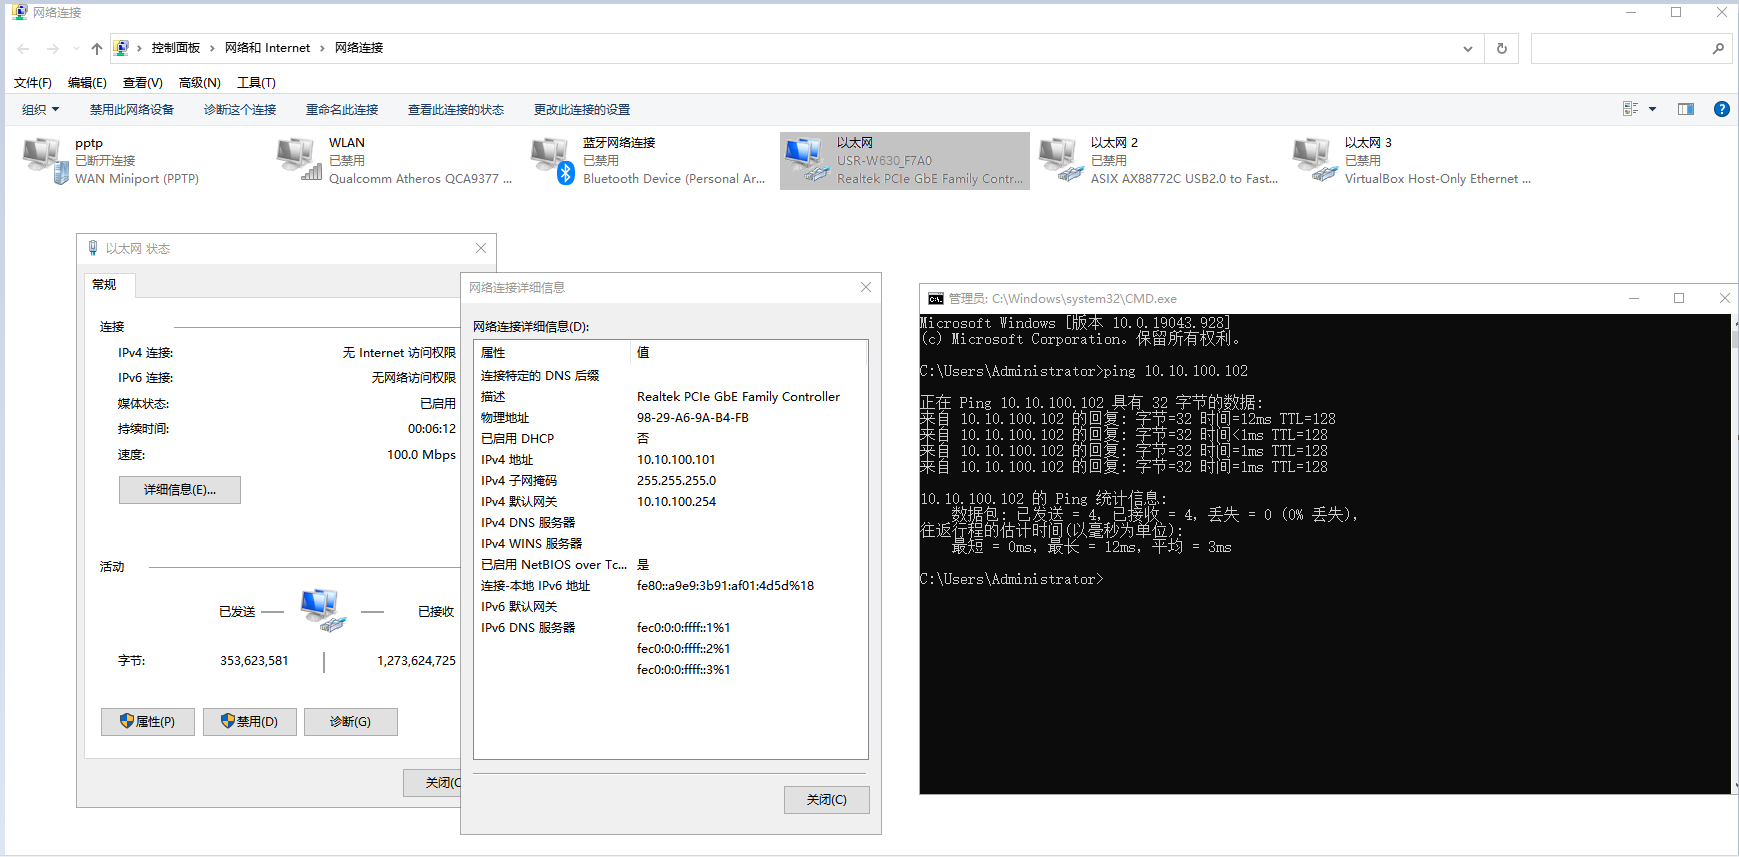This screenshot has height=857, width=1739.
Task: Select the 常规 tab in status dialog
Action: coord(105,285)
